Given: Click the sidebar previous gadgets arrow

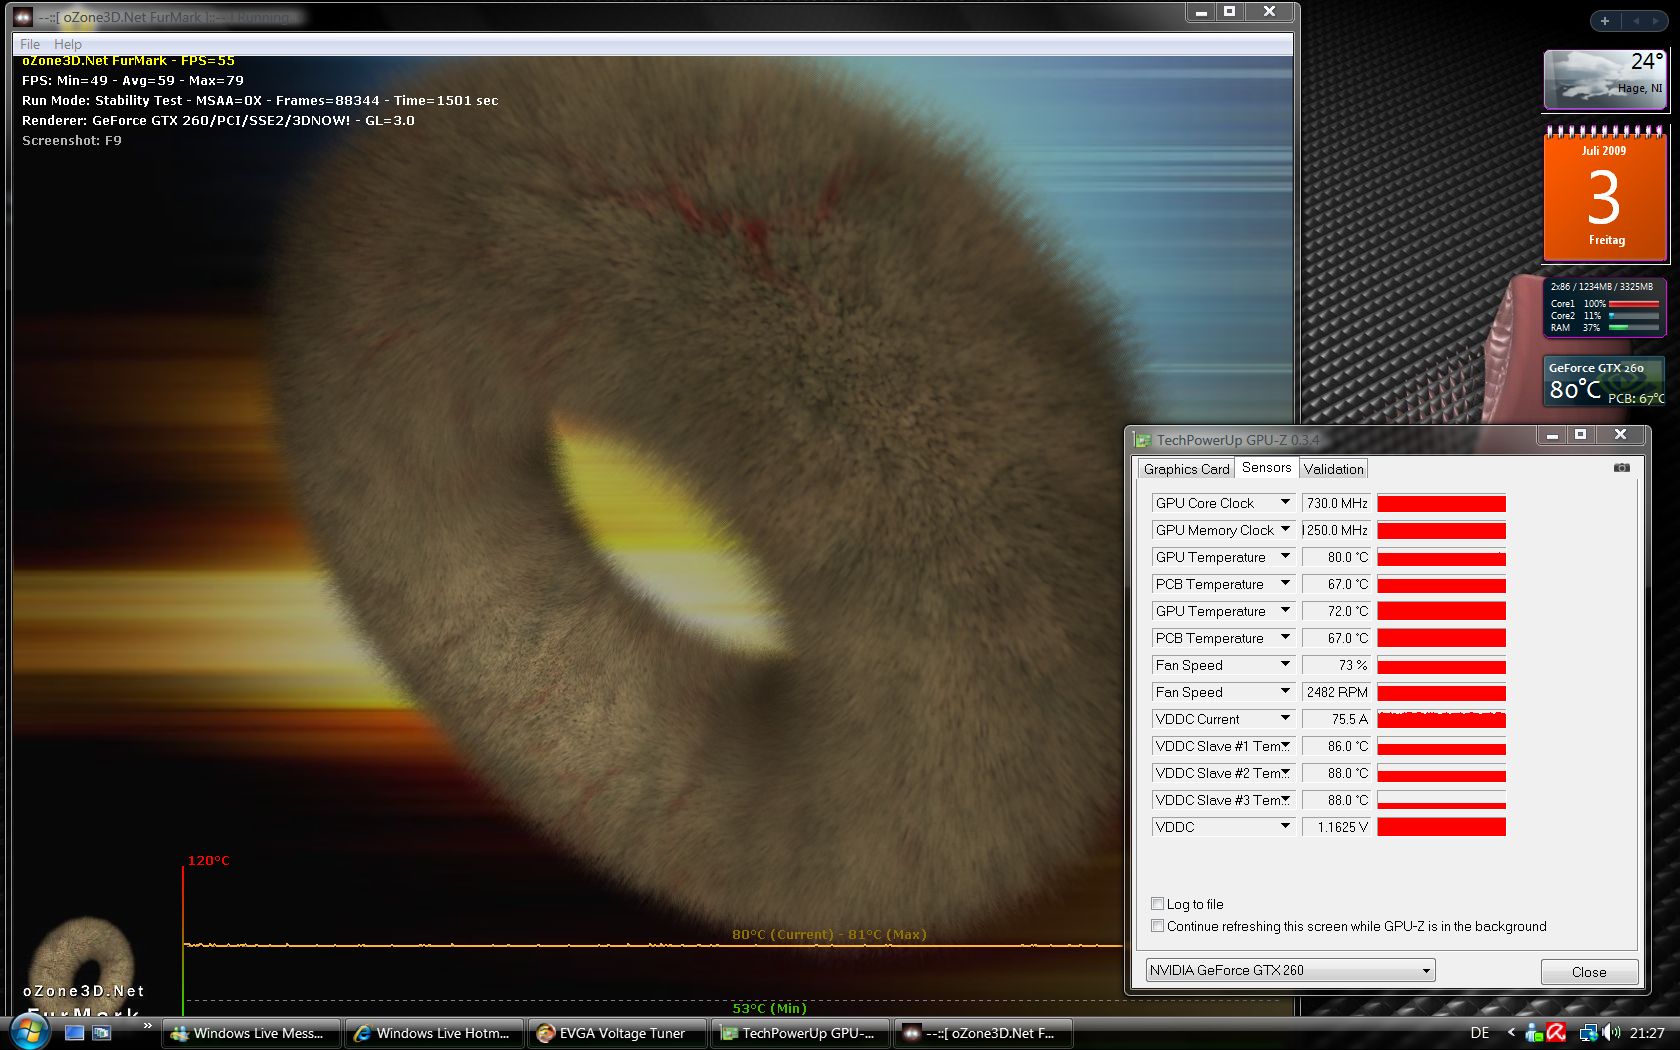Looking at the screenshot, I should pos(1636,21).
